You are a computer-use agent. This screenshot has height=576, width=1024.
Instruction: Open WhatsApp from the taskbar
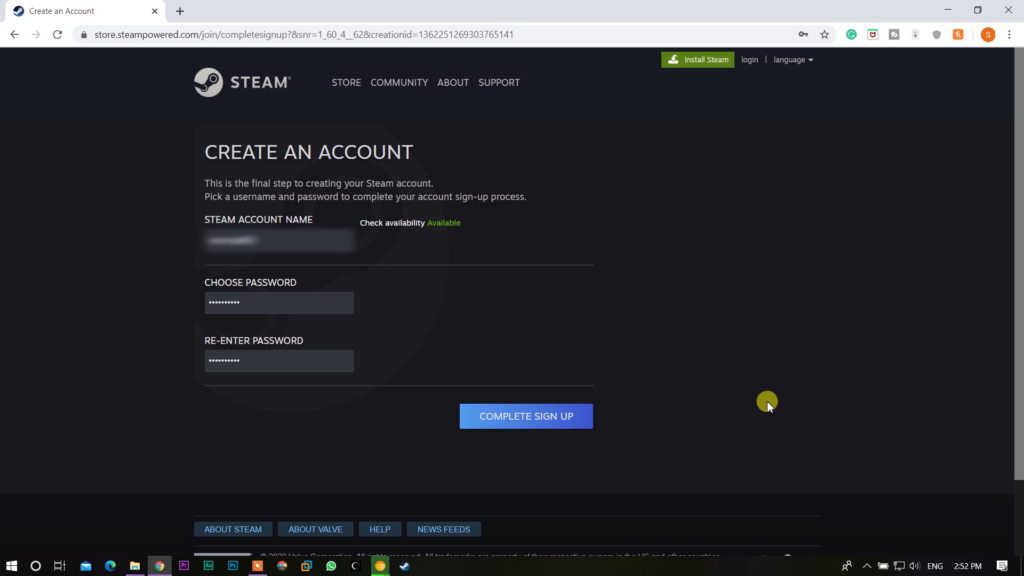pyautogui.click(x=331, y=566)
